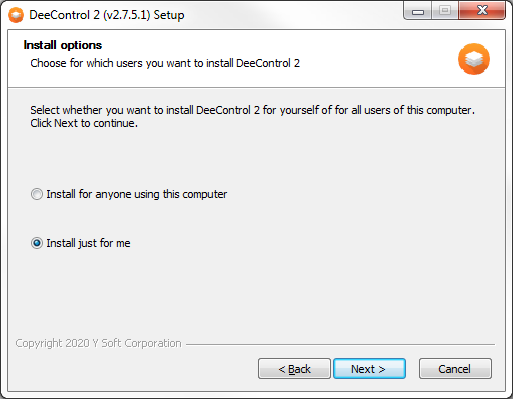Image resolution: width=513 pixels, height=399 pixels.
Task: Click the greyed-out maximize window button
Action: point(445,11)
